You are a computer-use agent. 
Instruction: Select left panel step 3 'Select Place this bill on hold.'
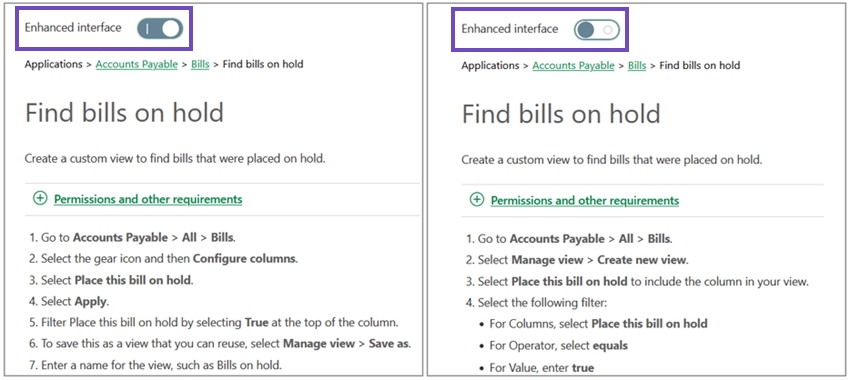[117, 280]
